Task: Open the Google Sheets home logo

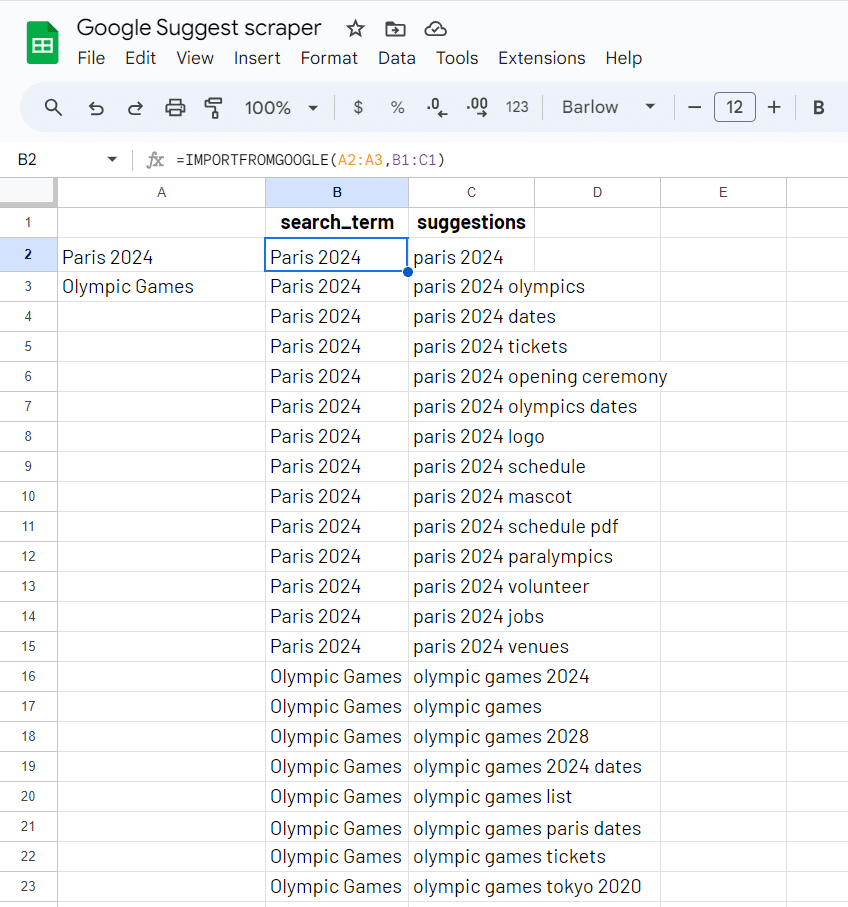Action: pos(43,43)
